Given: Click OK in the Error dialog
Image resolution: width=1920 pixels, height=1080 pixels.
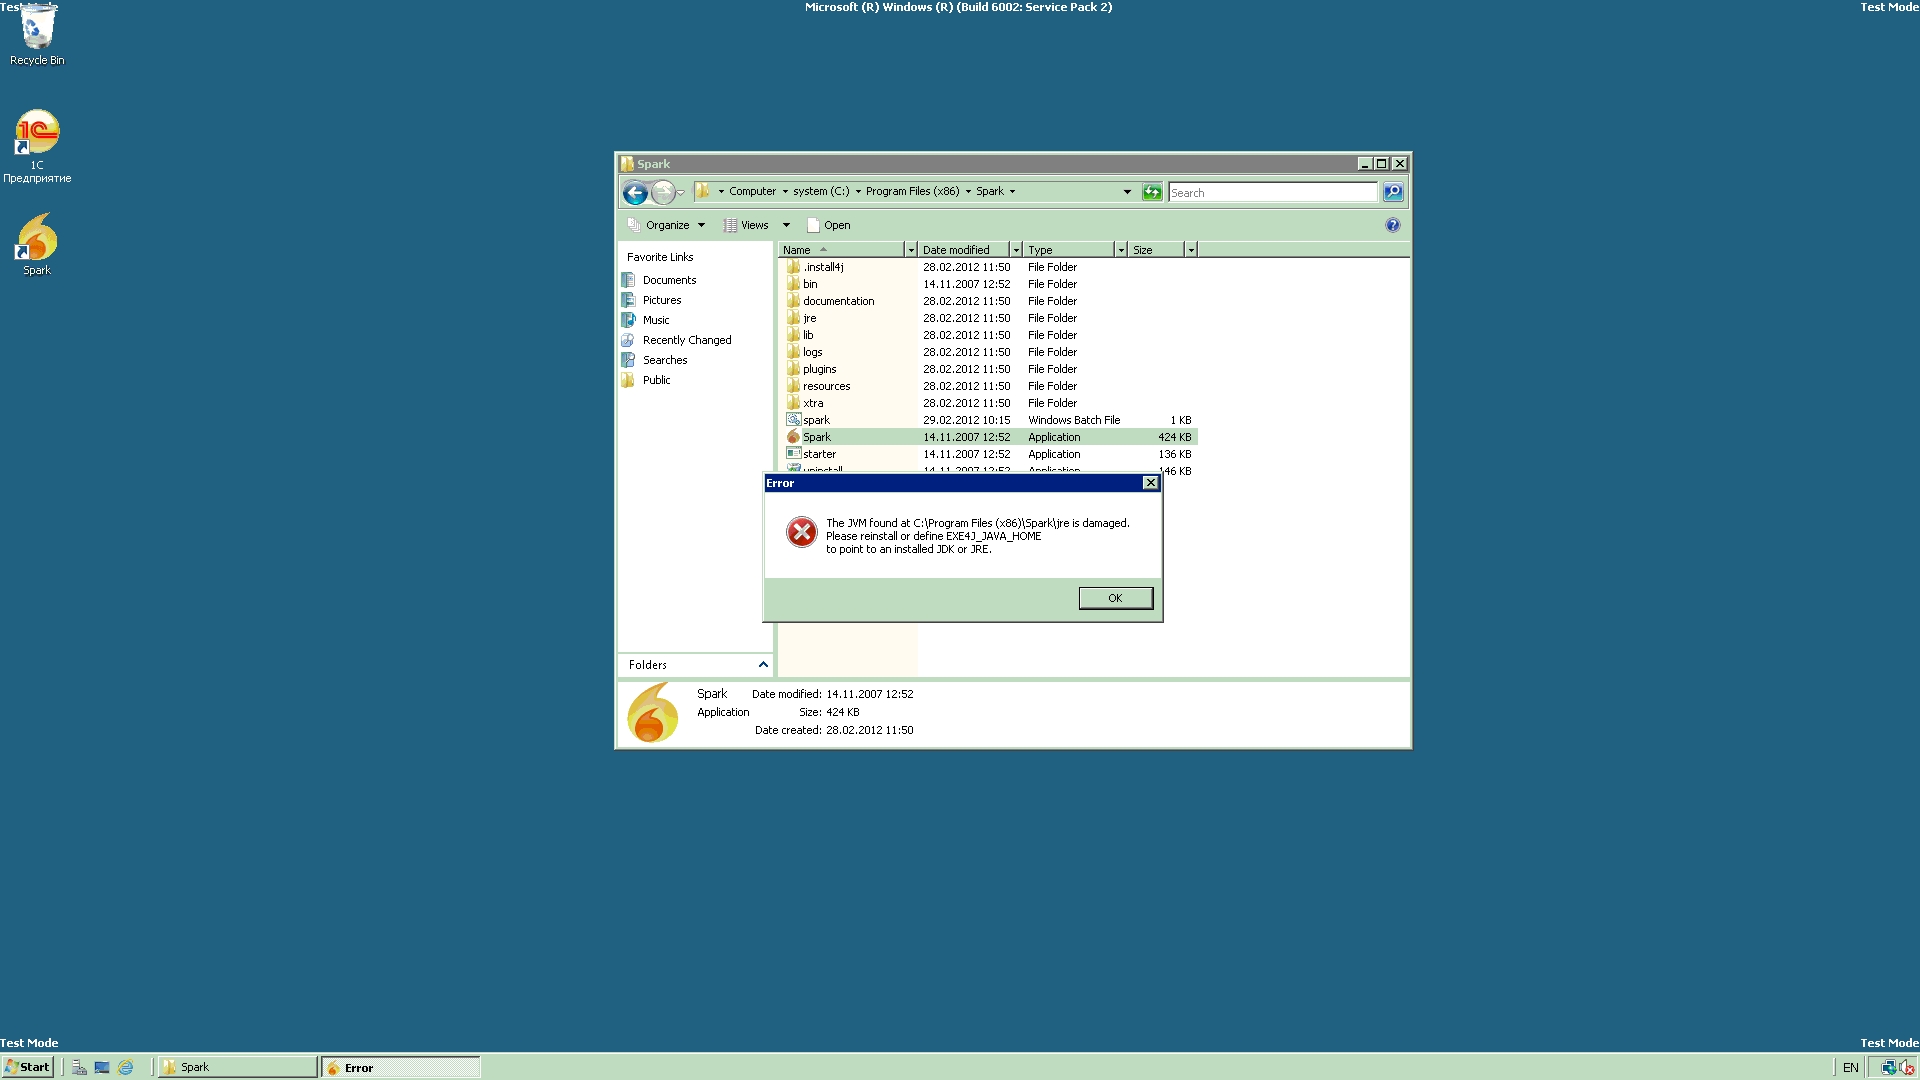Looking at the screenshot, I should [1115, 598].
